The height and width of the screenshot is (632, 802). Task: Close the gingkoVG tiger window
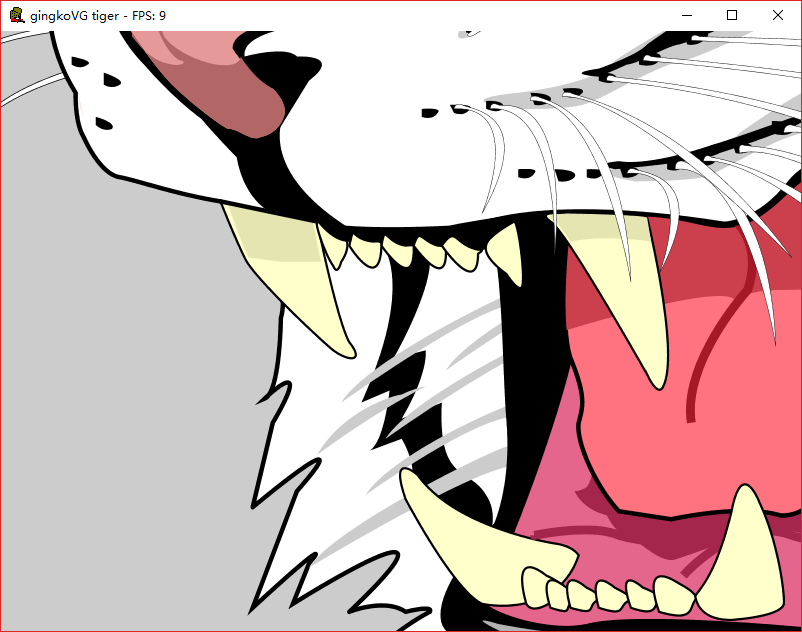tap(777, 15)
